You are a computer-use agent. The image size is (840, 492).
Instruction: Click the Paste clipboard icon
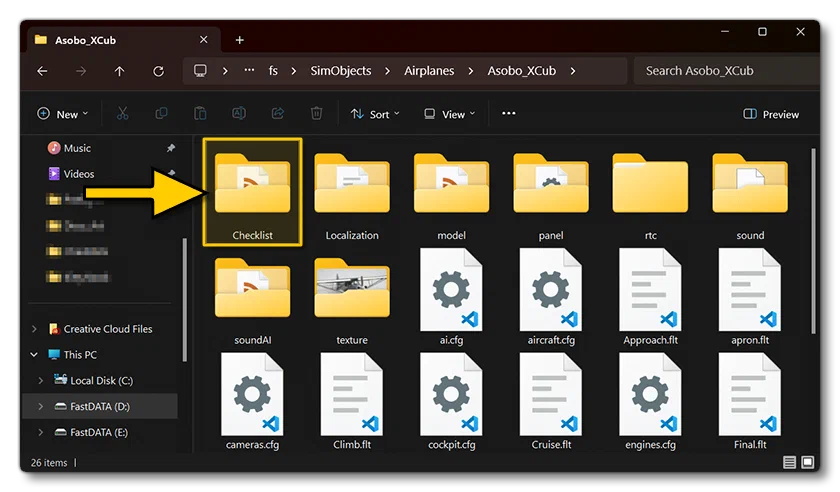click(200, 114)
